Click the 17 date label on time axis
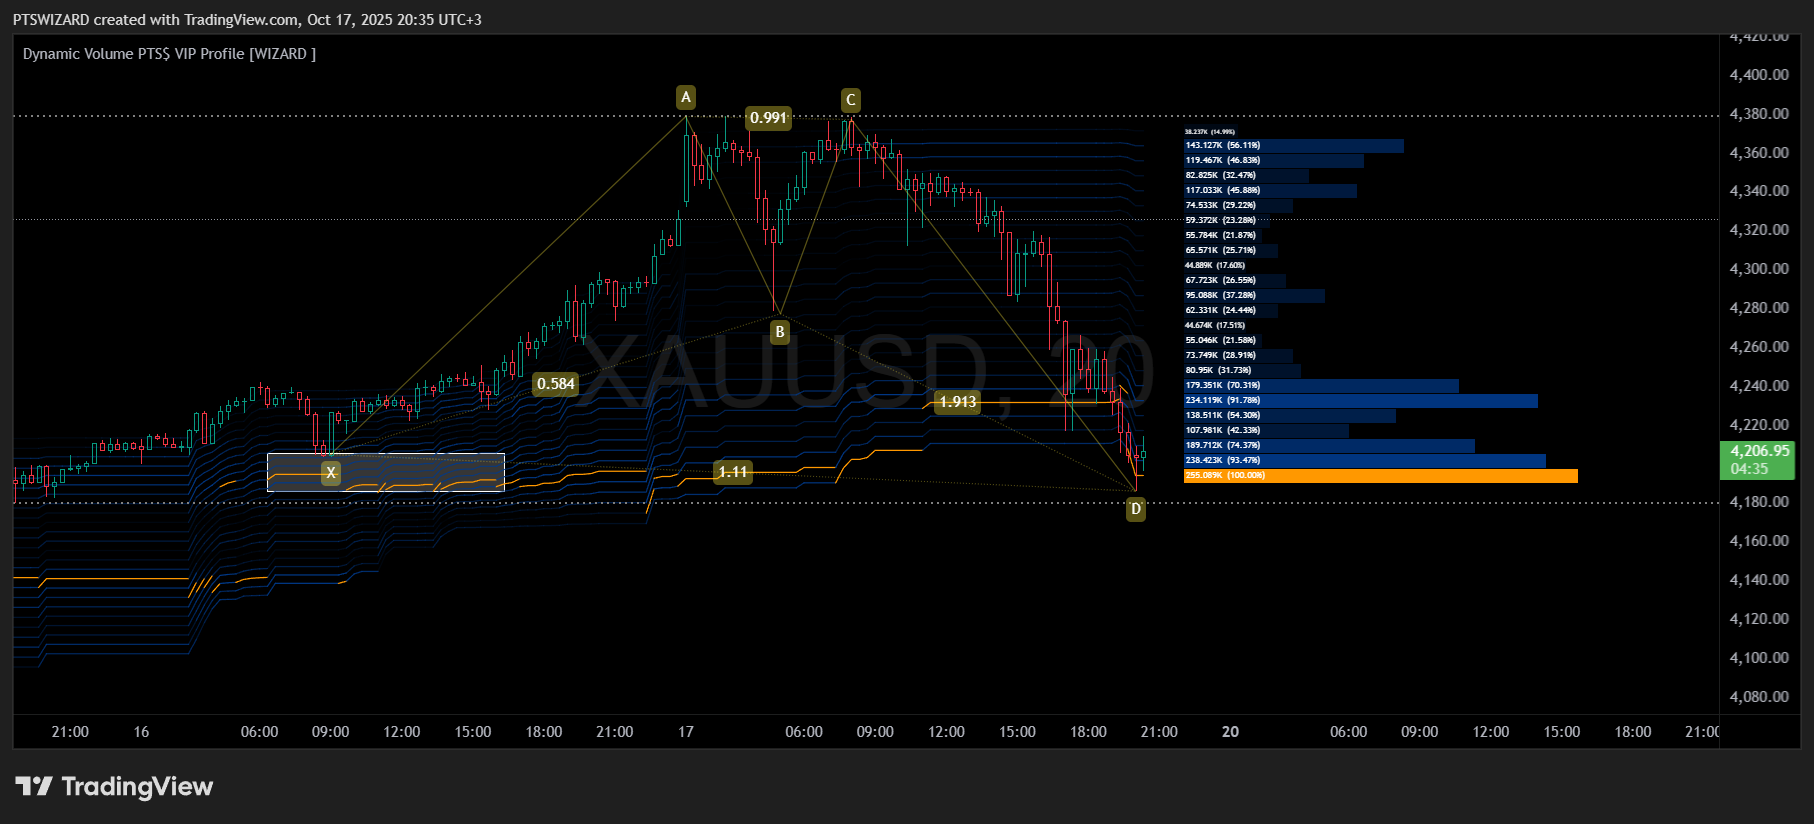 click(686, 732)
